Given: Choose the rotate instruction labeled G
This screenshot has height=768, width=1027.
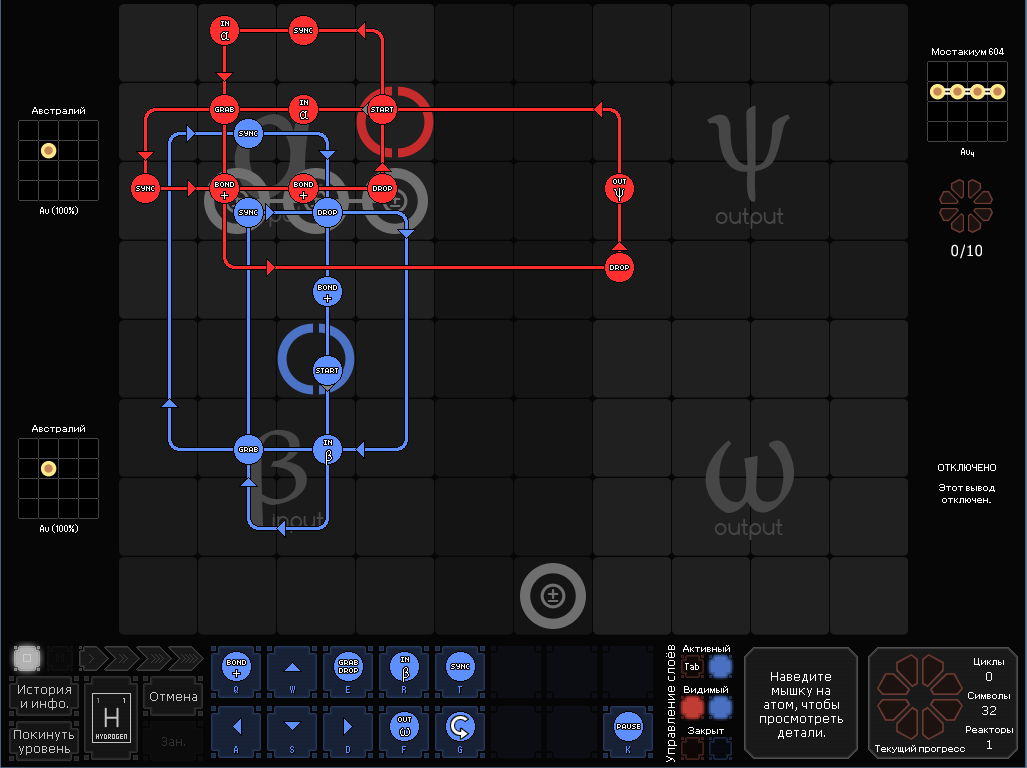Looking at the screenshot, I should tap(460, 731).
